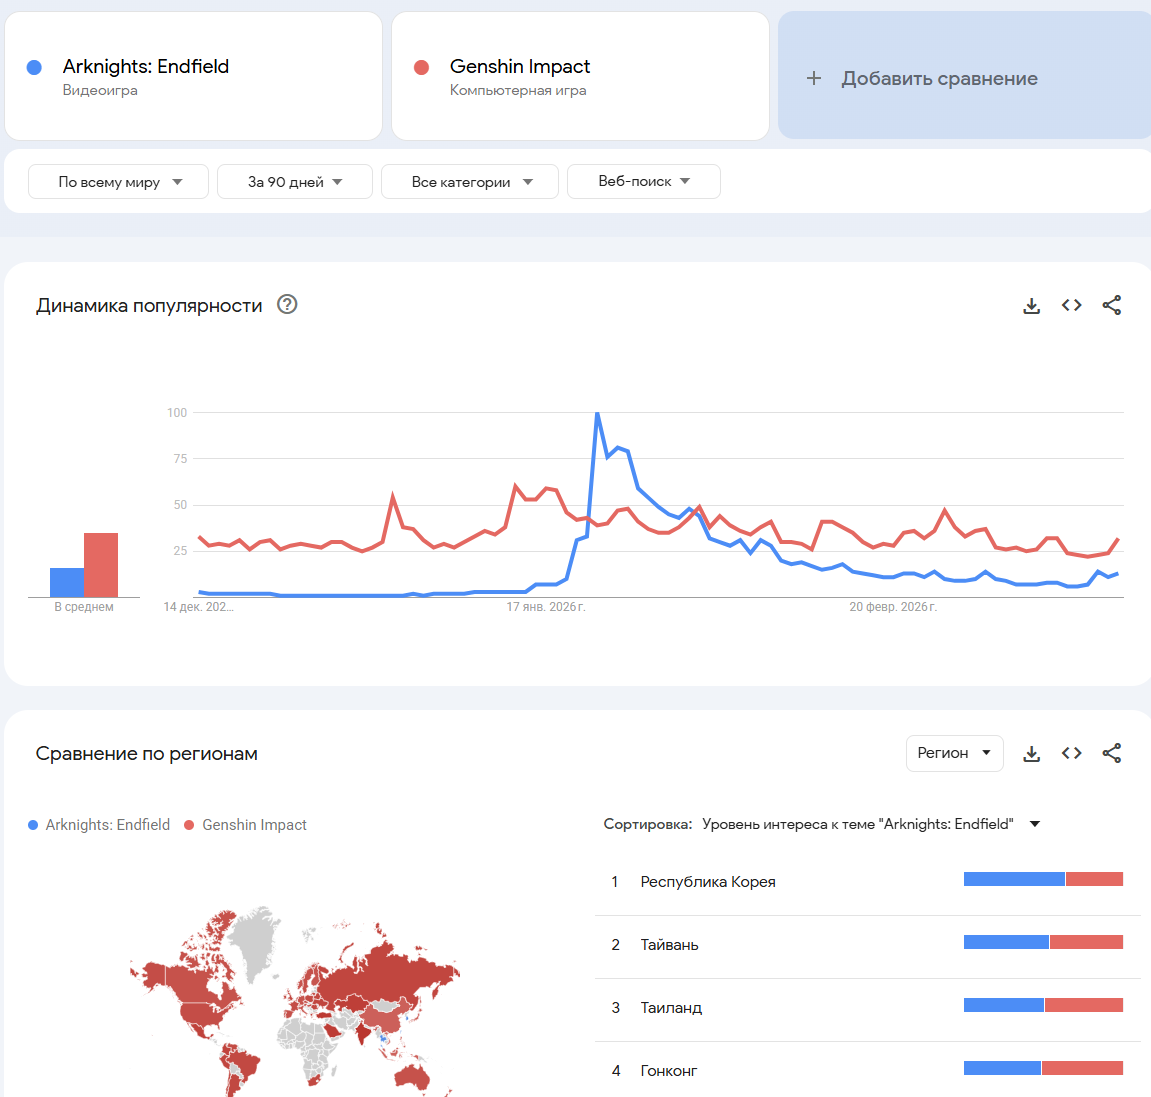The height and width of the screenshot is (1097, 1151).
Task: Expand the За 90 дней time range
Action: tap(295, 182)
